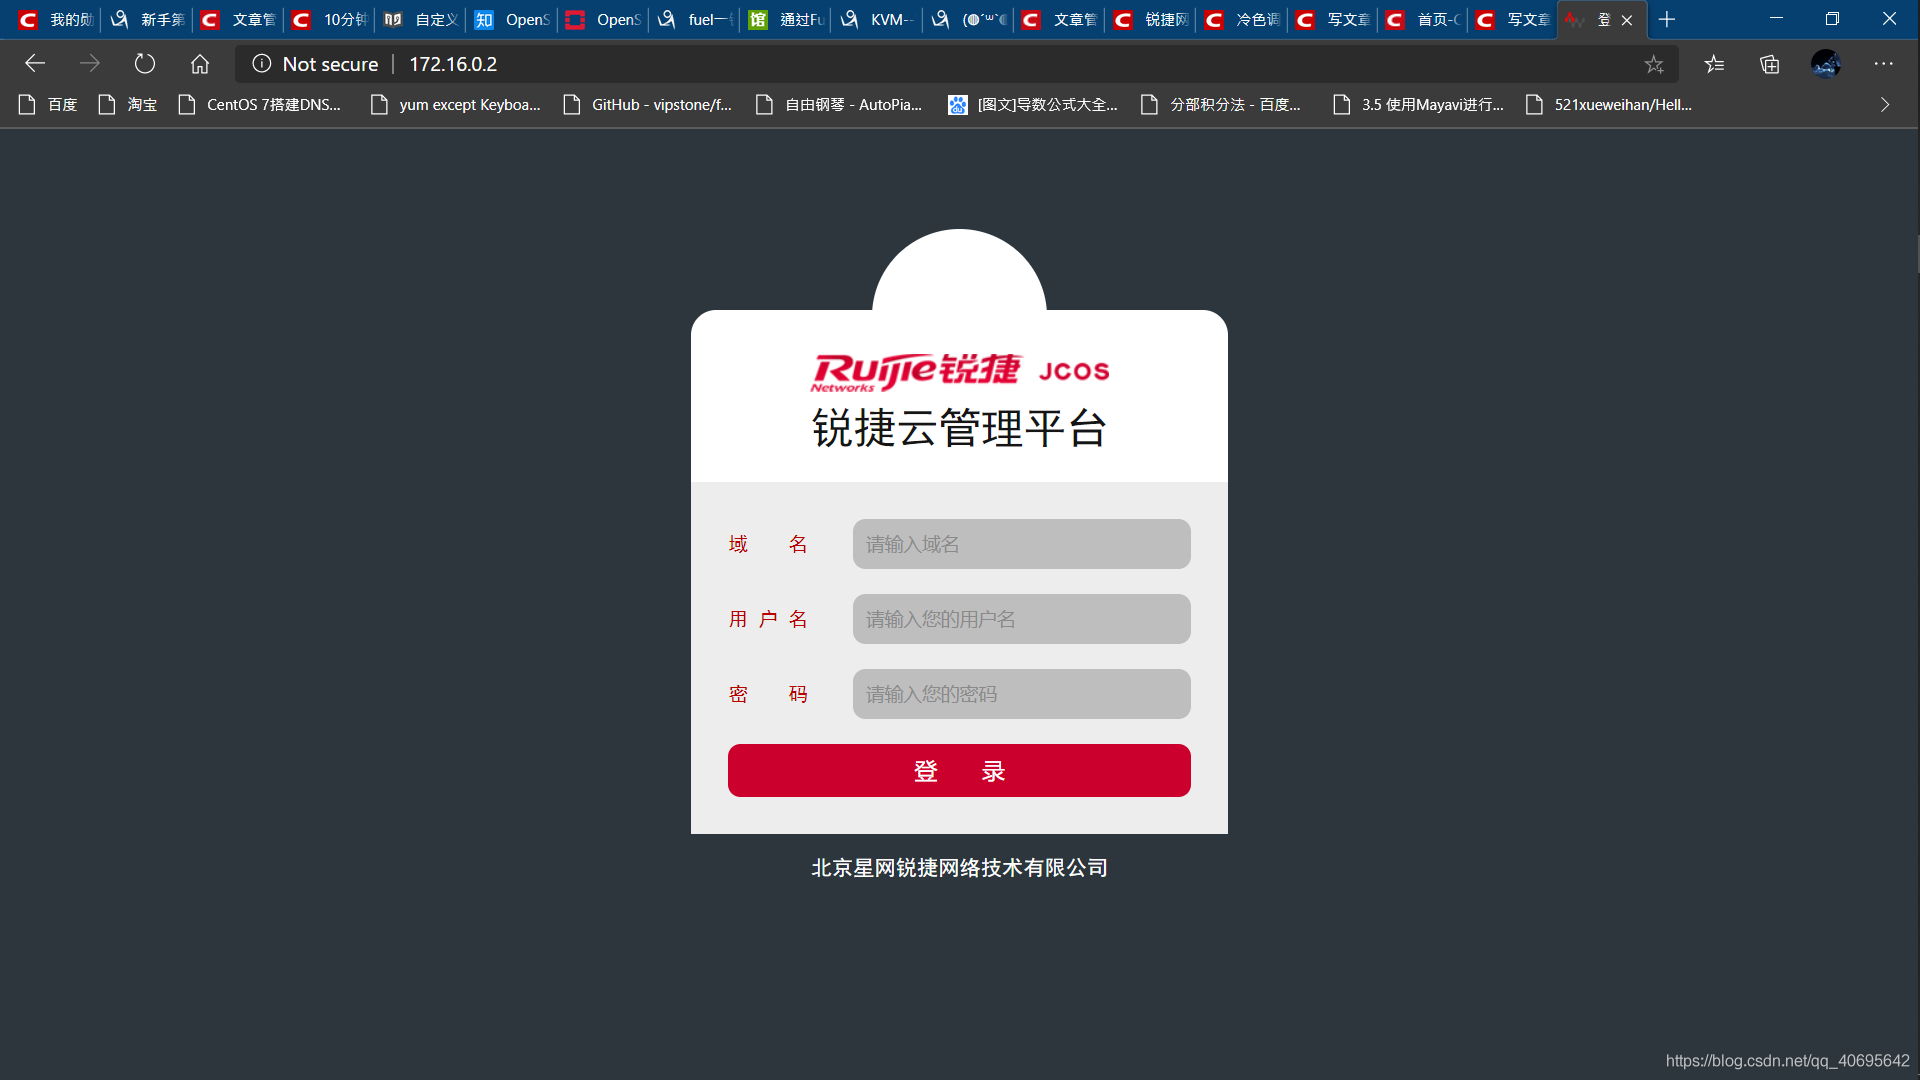This screenshot has width=1920, height=1080.
Task: Open the browser home page icon
Action: (200, 64)
